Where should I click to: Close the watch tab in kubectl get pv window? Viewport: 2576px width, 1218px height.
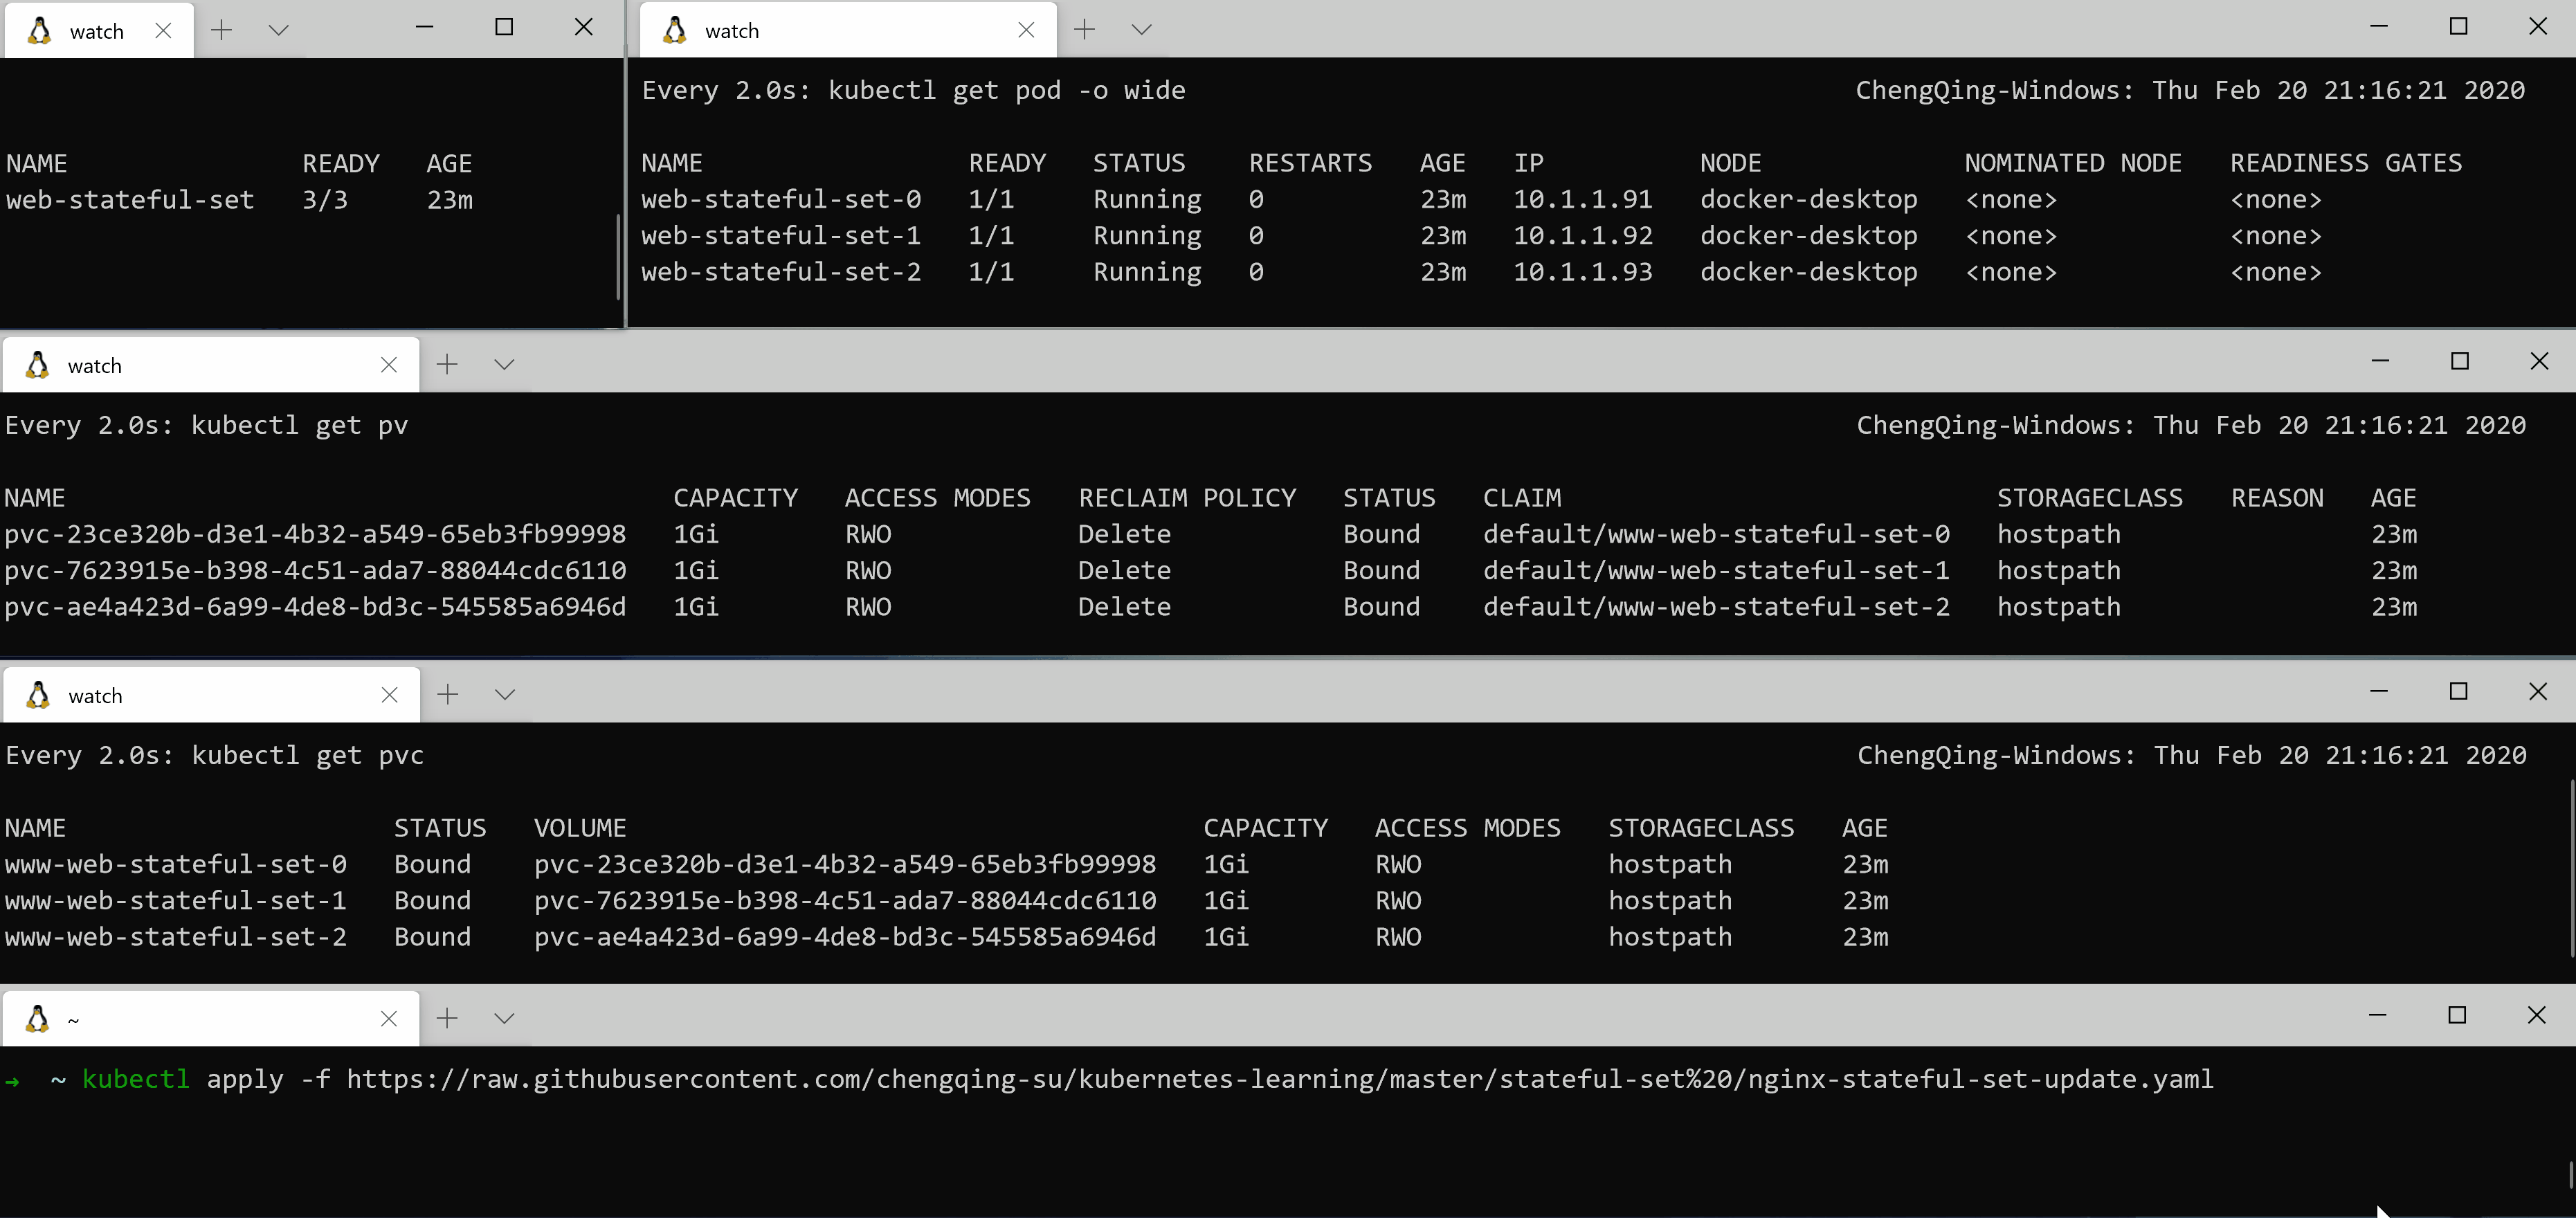point(389,365)
